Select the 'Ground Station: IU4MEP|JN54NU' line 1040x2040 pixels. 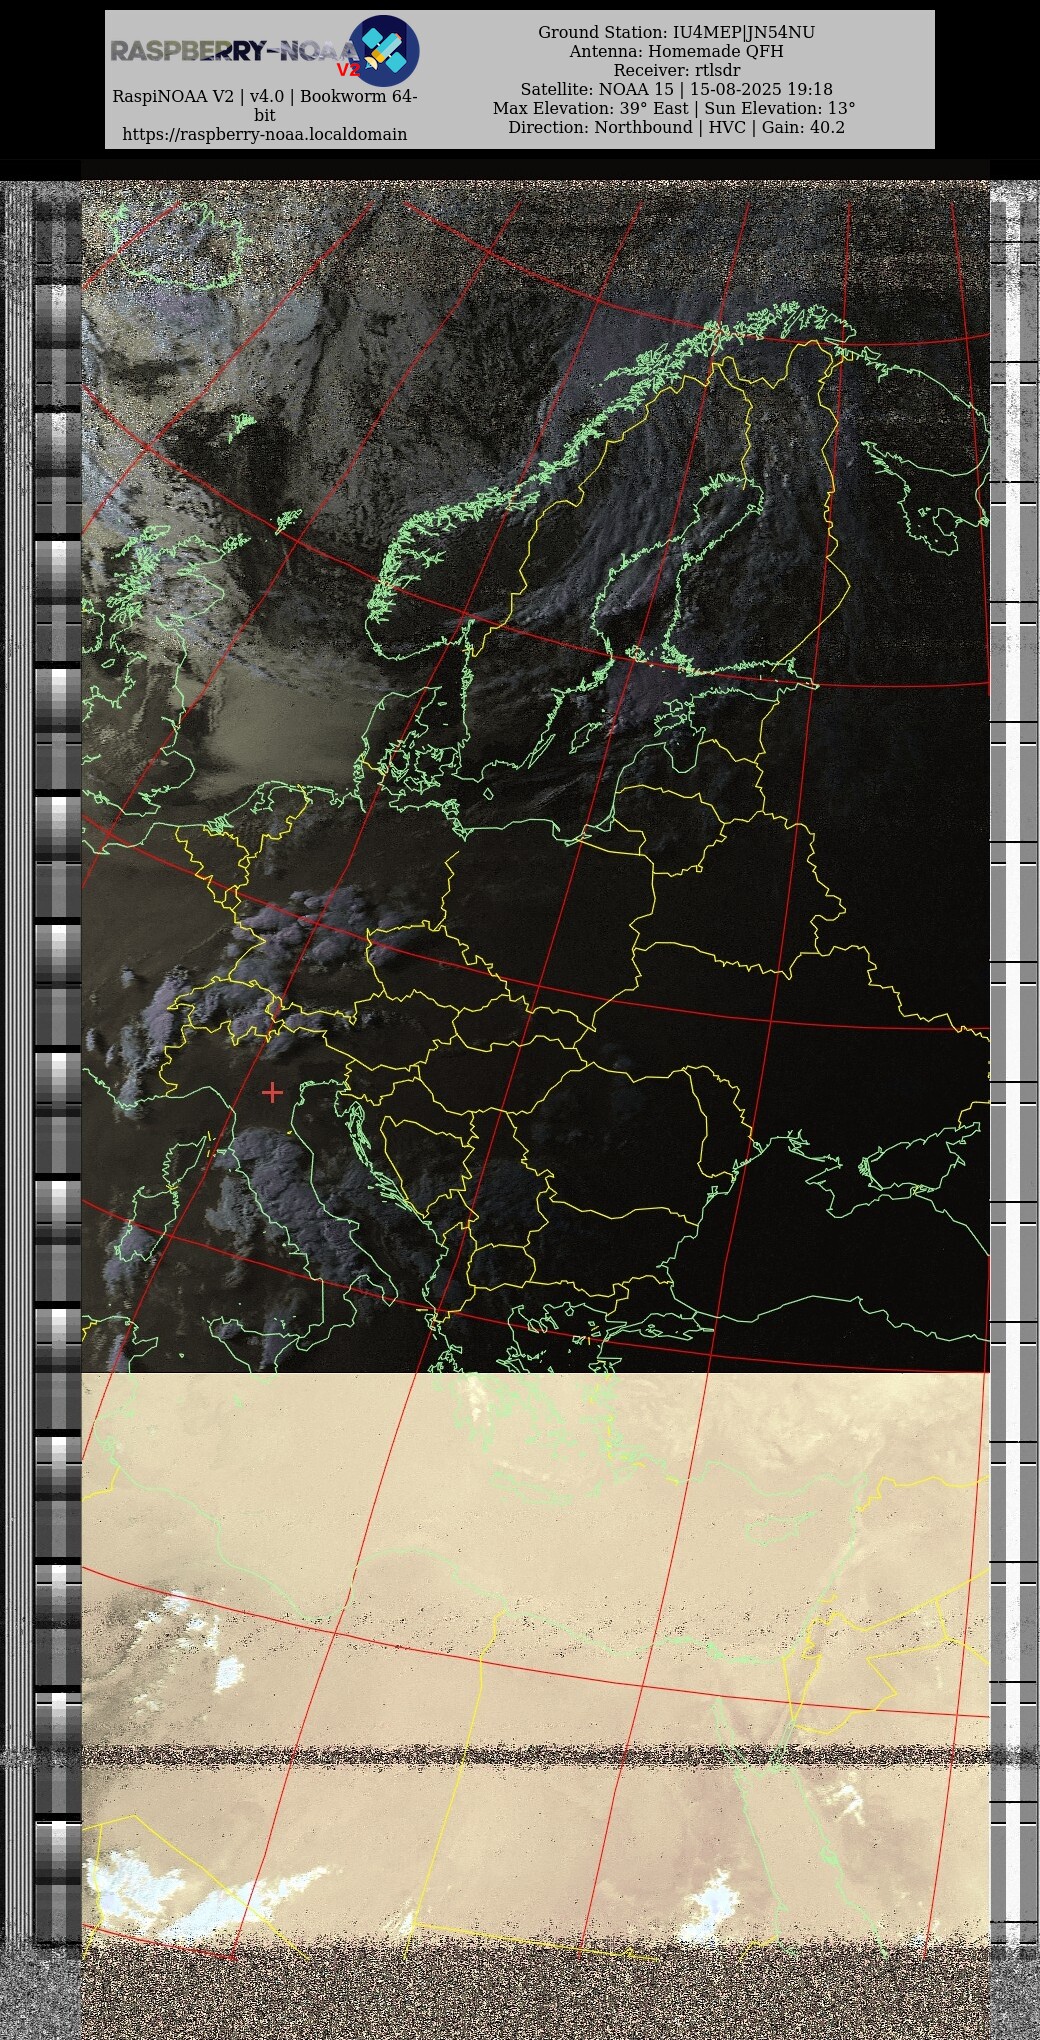[676, 32]
